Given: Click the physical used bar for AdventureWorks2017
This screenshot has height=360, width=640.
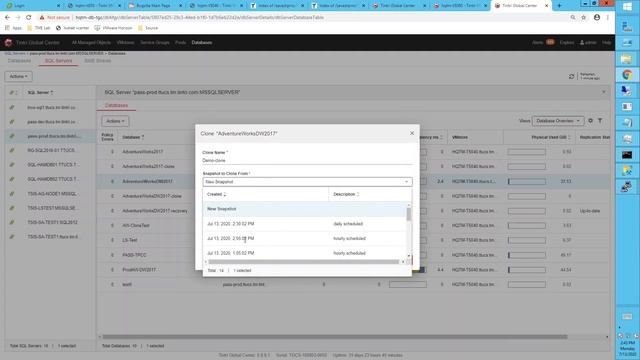Looking at the screenshot, I should (x=527, y=152).
